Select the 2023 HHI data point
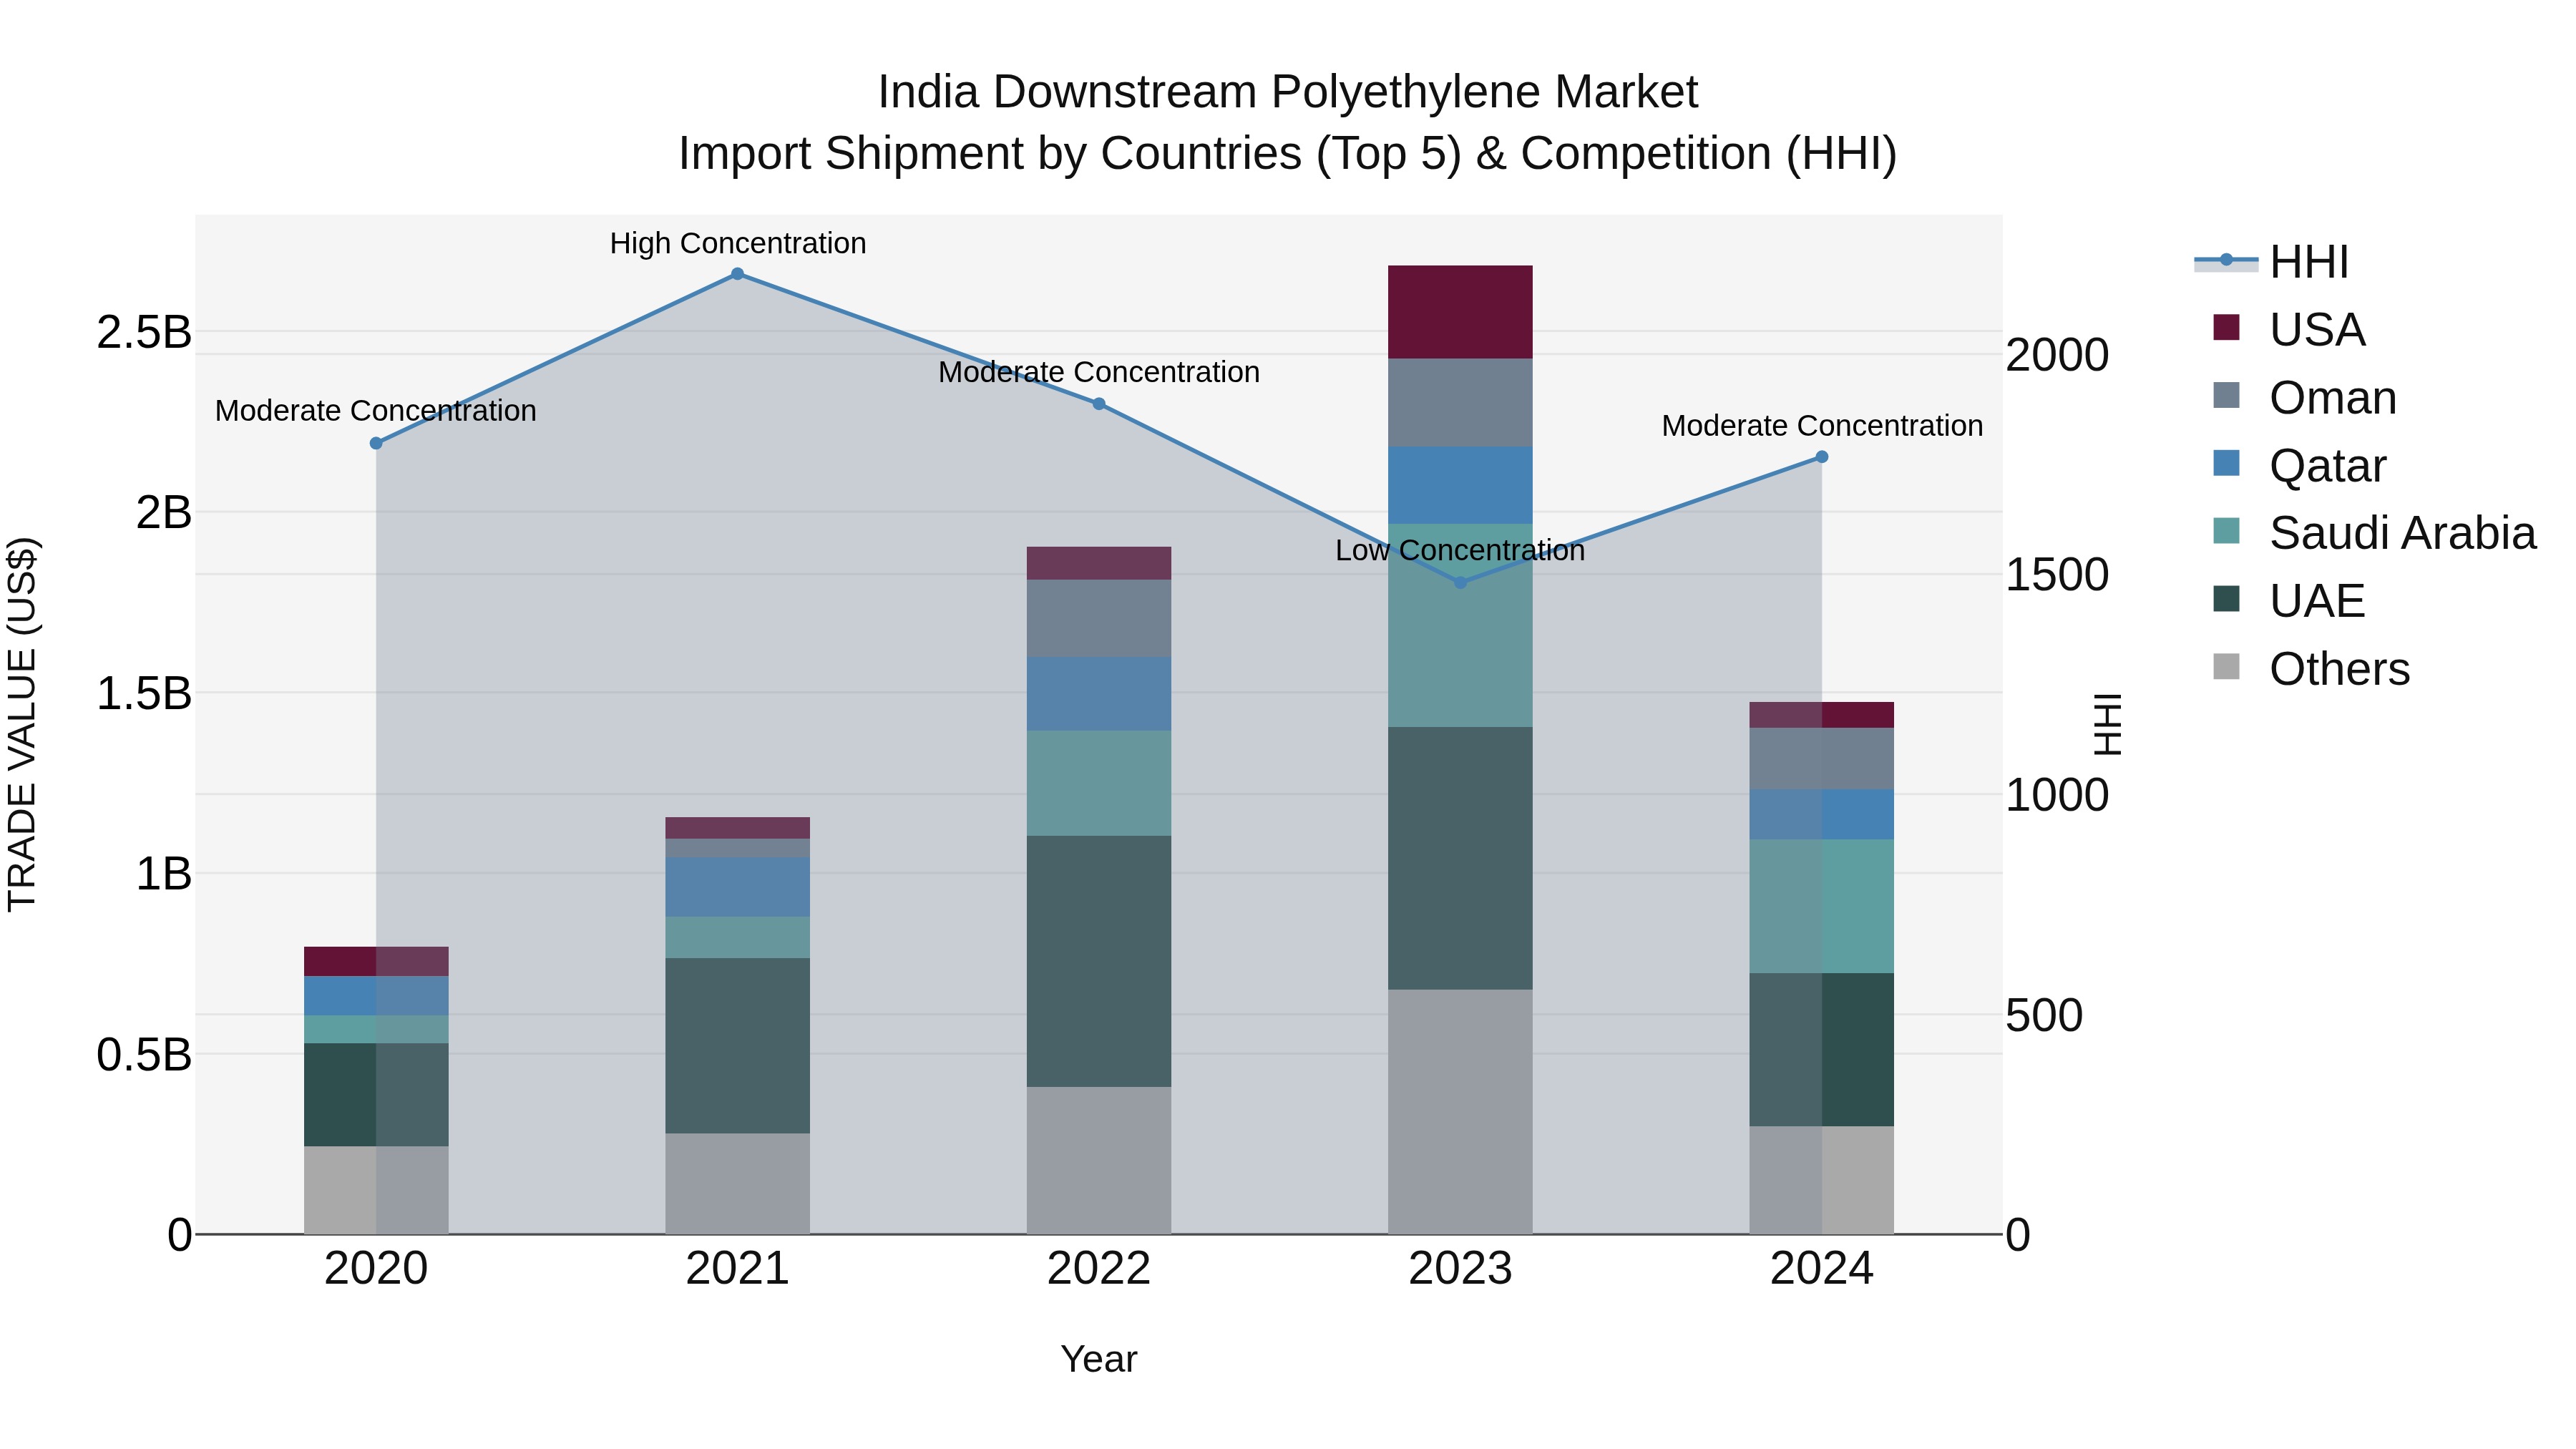Viewport: 2576px width, 1449px height. pos(1460,582)
